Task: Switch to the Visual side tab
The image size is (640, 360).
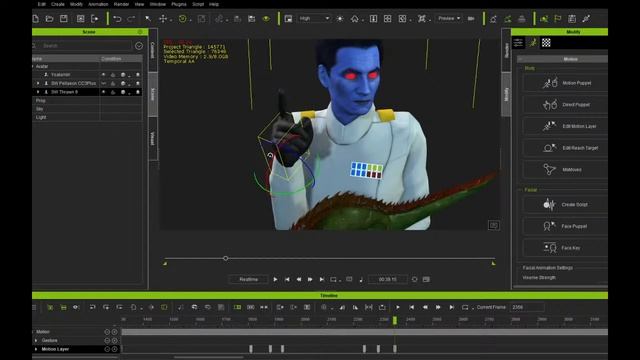Action: [x=153, y=138]
